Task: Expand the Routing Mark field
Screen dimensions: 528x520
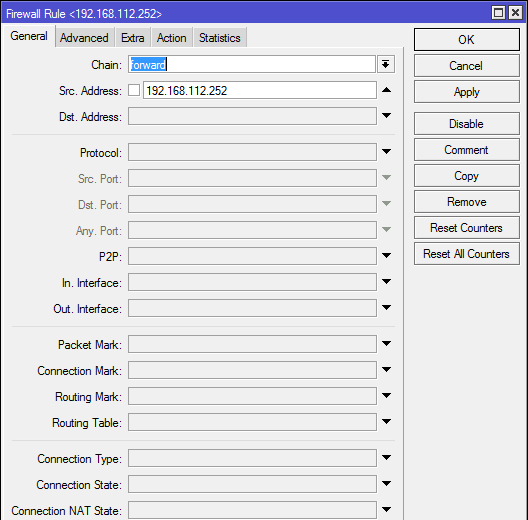Action: pyautogui.click(x=387, y=395)
